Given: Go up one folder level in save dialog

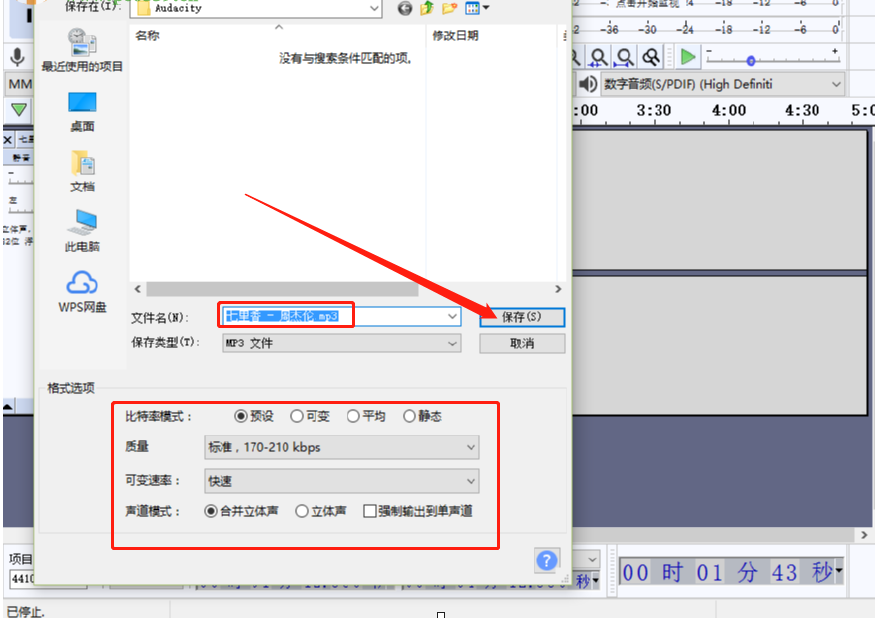Looking at the screenshot, I should coord(427,8).
